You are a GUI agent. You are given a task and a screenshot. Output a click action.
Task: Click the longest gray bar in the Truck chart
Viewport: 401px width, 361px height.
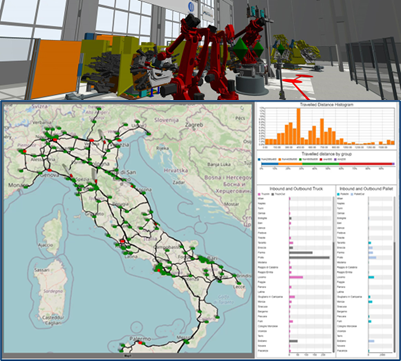(x=309, y=258)
